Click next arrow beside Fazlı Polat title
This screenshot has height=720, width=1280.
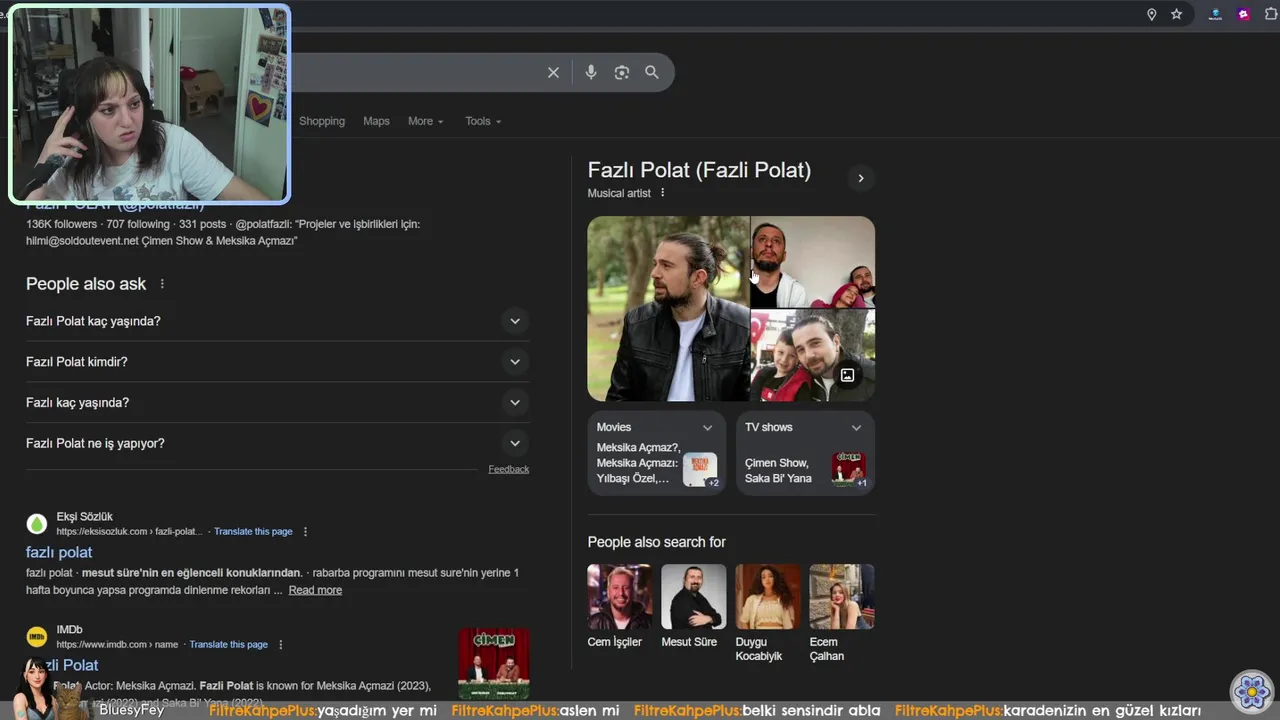[860, 178]
